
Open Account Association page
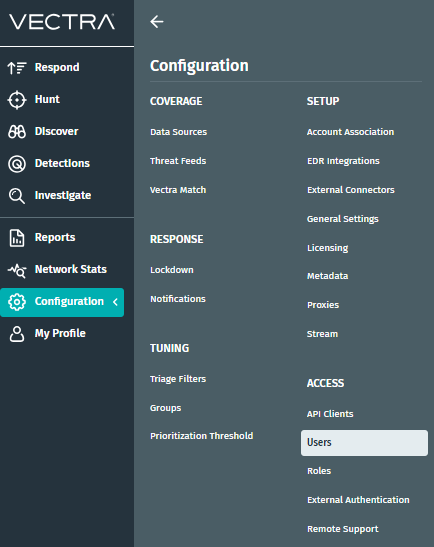pyautogui.click(x=350, y=132)
